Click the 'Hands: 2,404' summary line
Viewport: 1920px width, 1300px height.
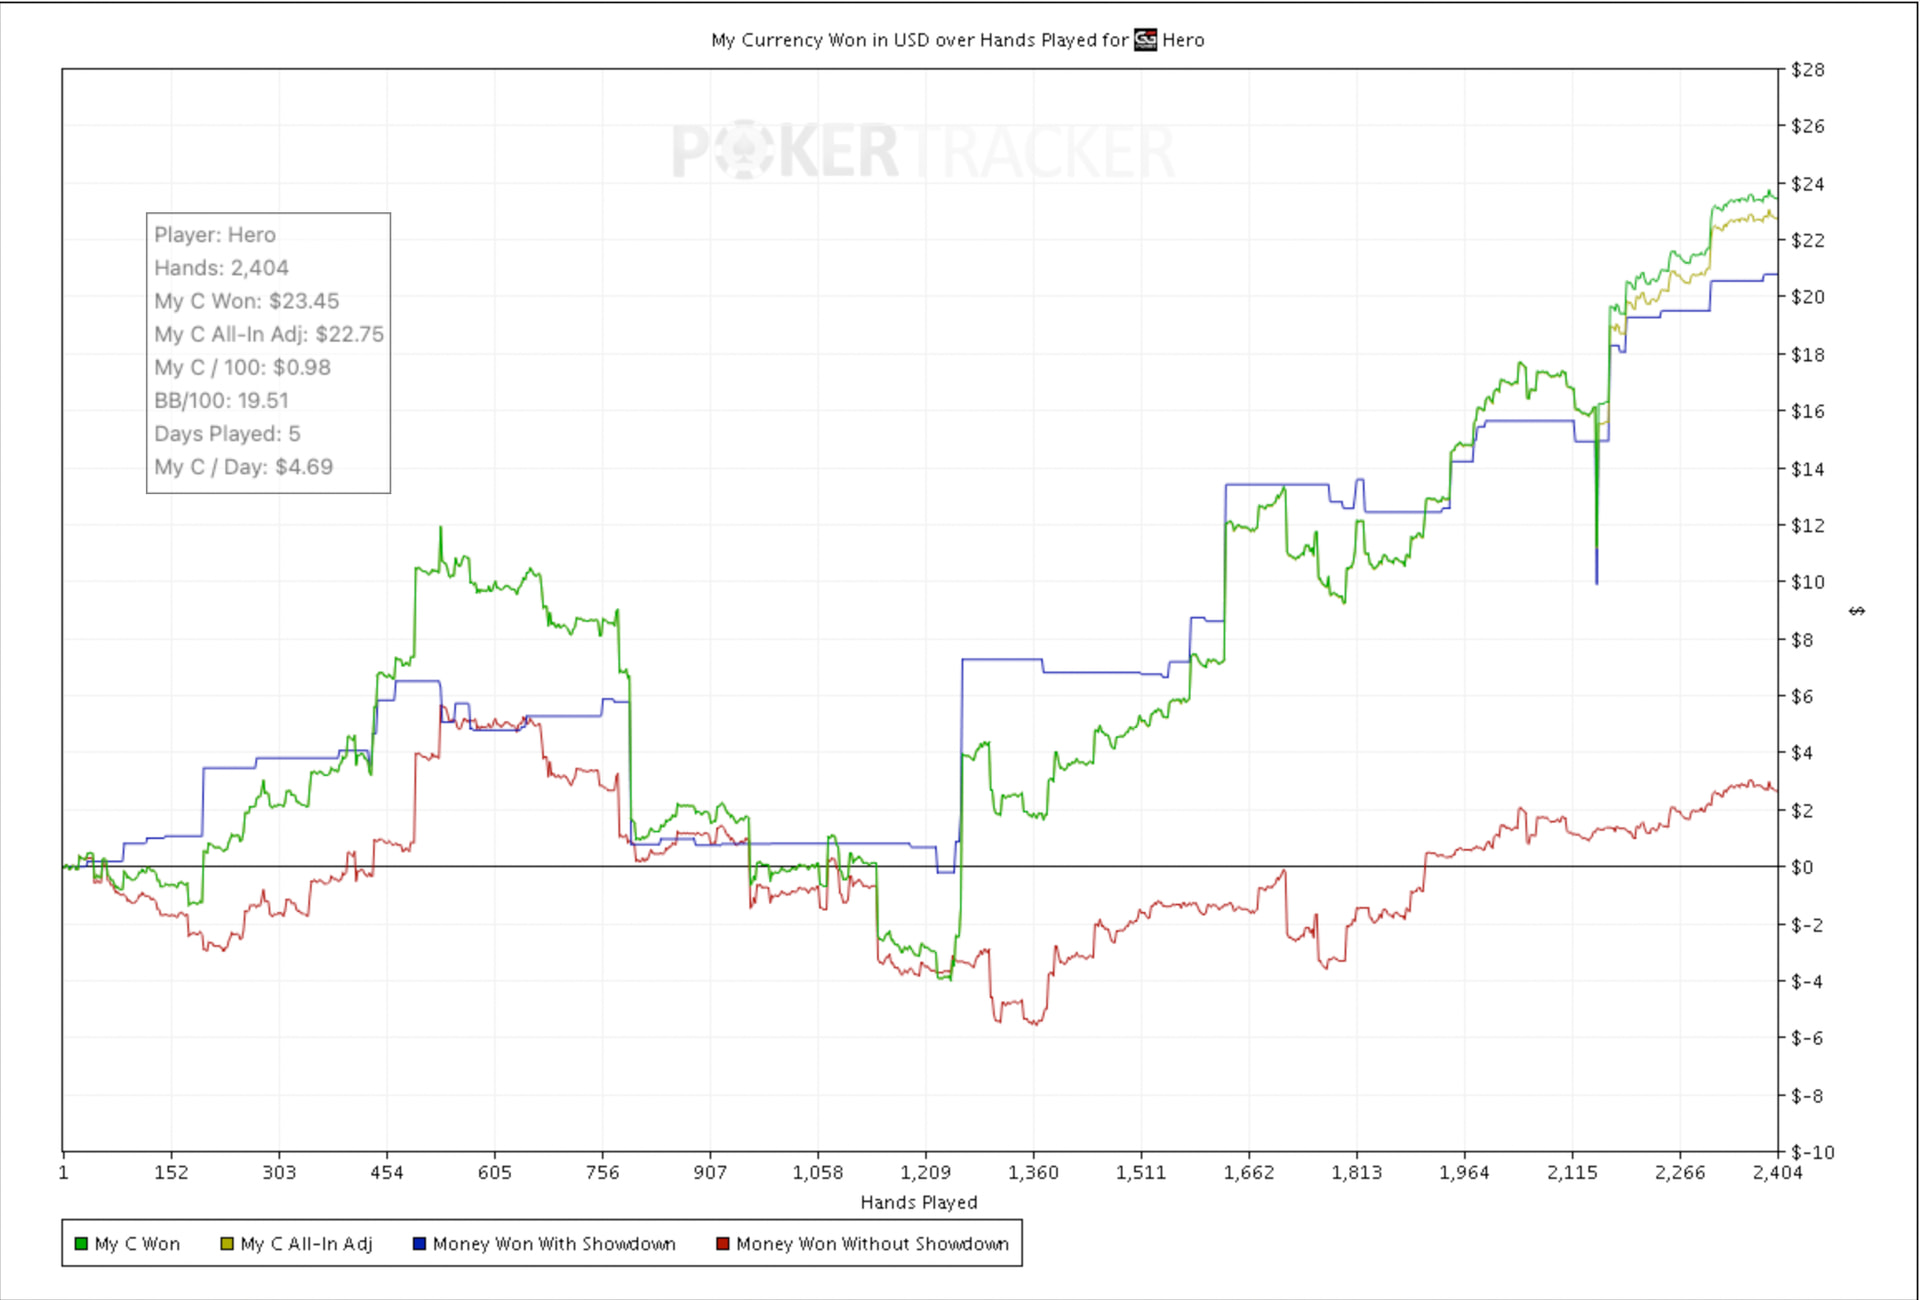point(221,268)
